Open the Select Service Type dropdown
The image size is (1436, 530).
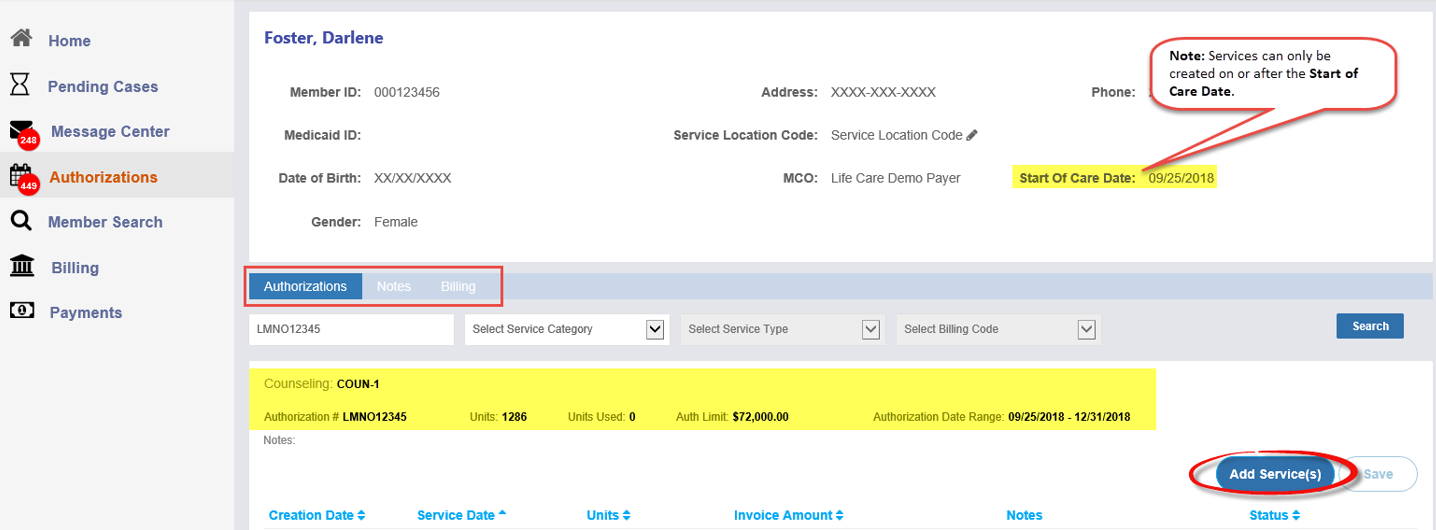pos(870,329)
